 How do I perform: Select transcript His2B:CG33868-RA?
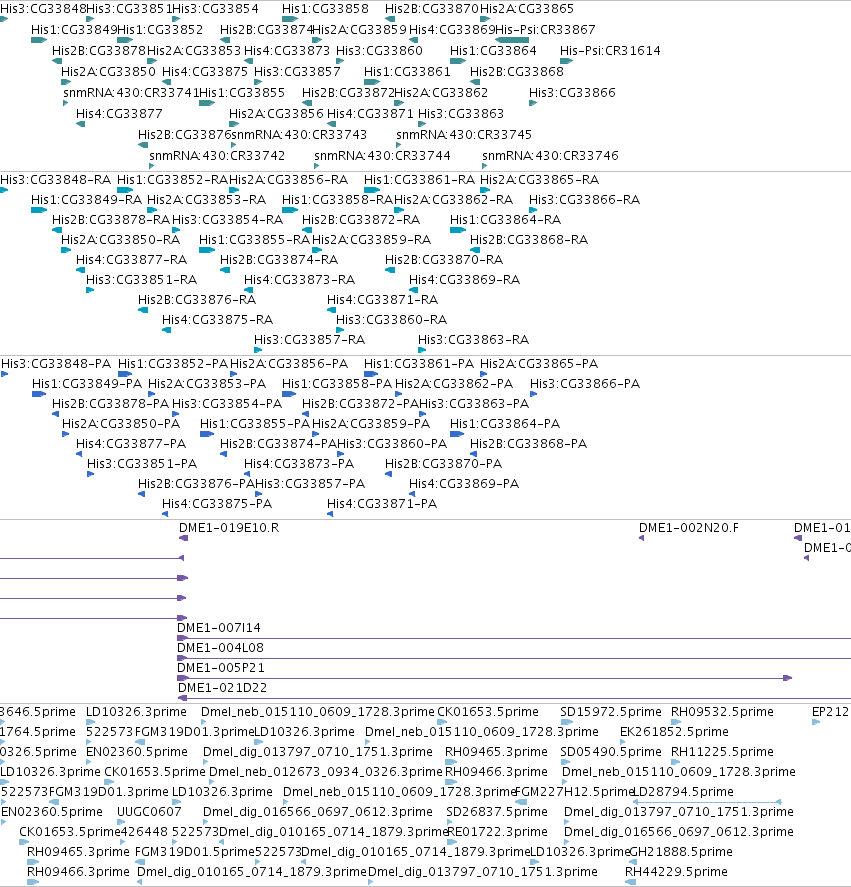529,239
